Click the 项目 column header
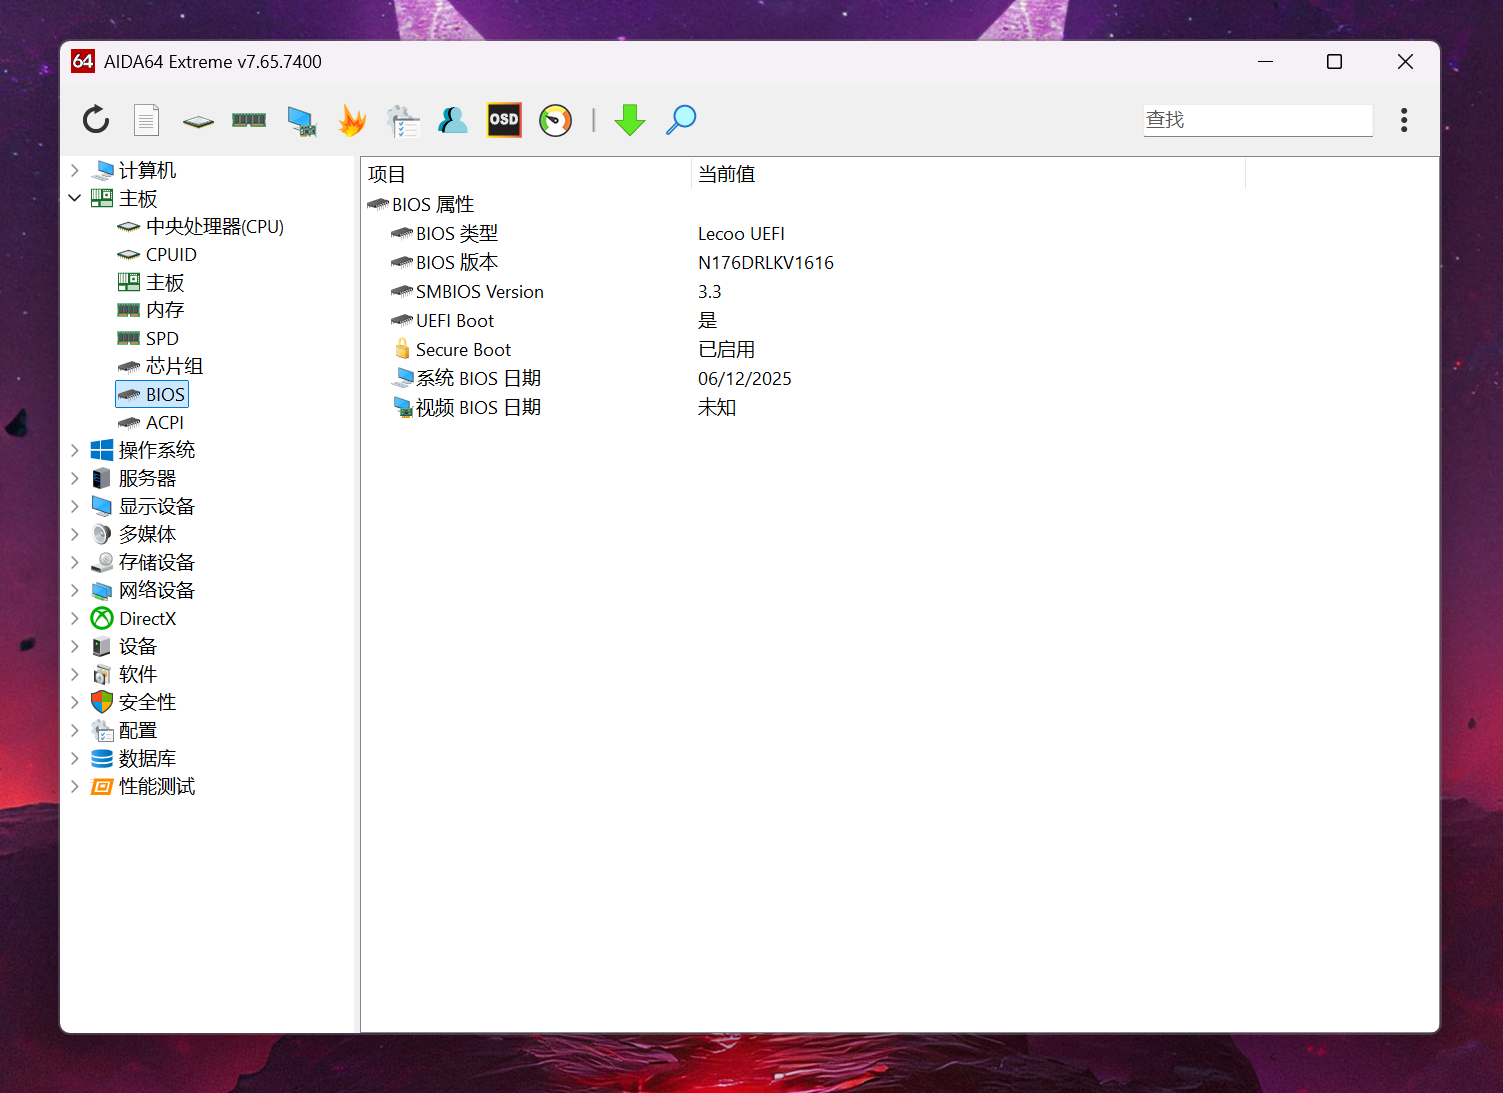 (526, 174)
